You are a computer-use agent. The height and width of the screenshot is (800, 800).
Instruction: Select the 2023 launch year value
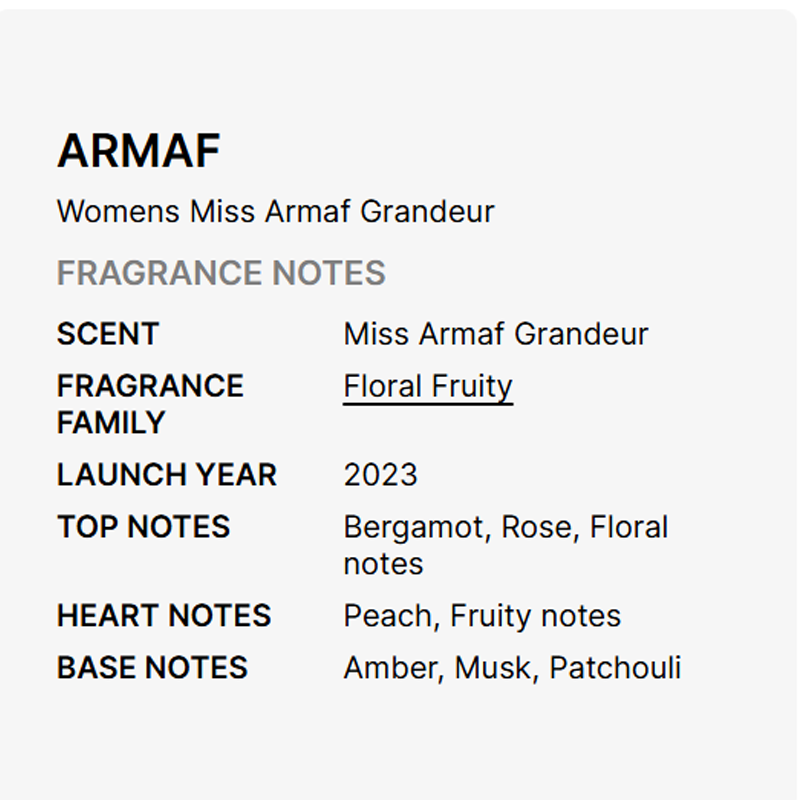tap(380, 475)
